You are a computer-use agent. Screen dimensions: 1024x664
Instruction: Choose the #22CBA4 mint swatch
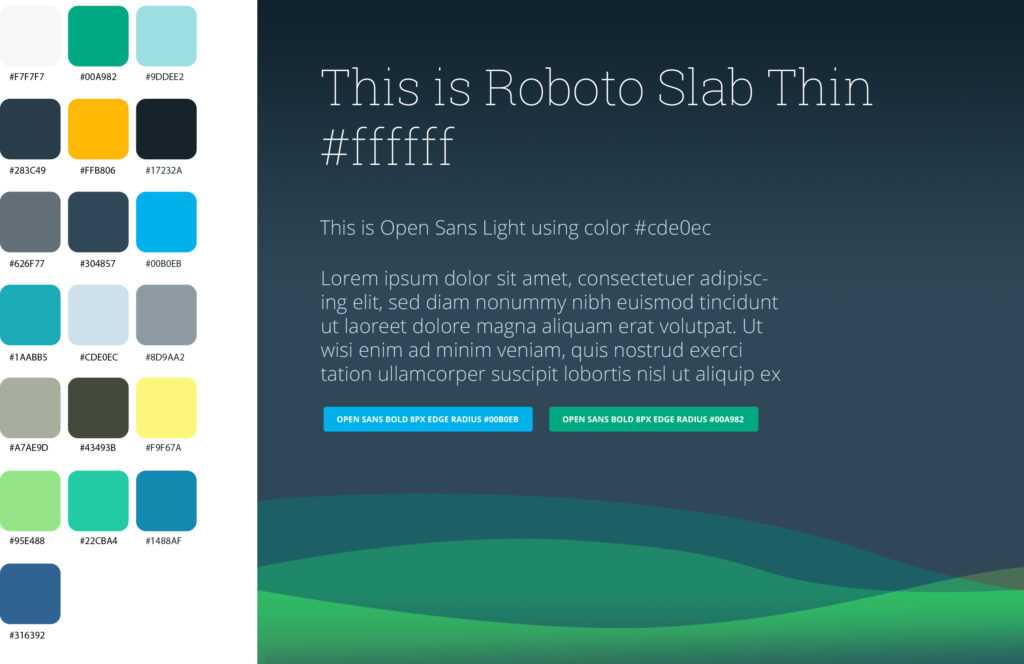coord(98,501)
